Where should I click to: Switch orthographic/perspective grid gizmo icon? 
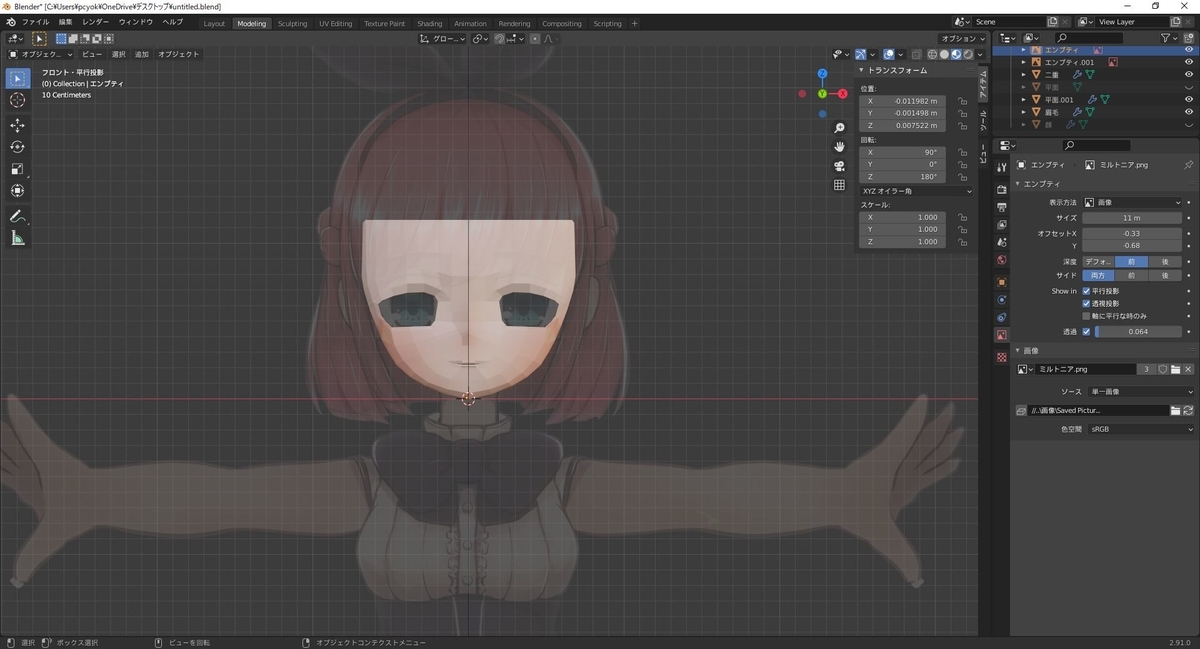(840, 185)
